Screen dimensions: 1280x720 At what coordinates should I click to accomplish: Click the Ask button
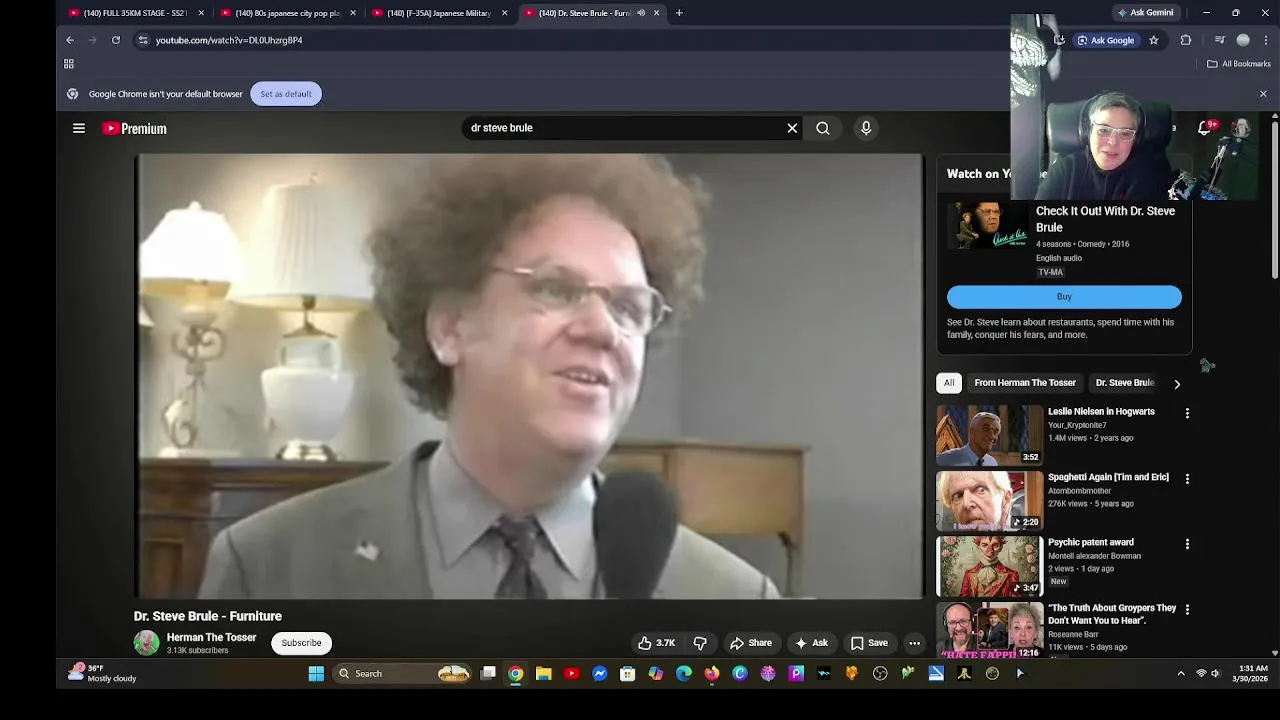point(811,643)
